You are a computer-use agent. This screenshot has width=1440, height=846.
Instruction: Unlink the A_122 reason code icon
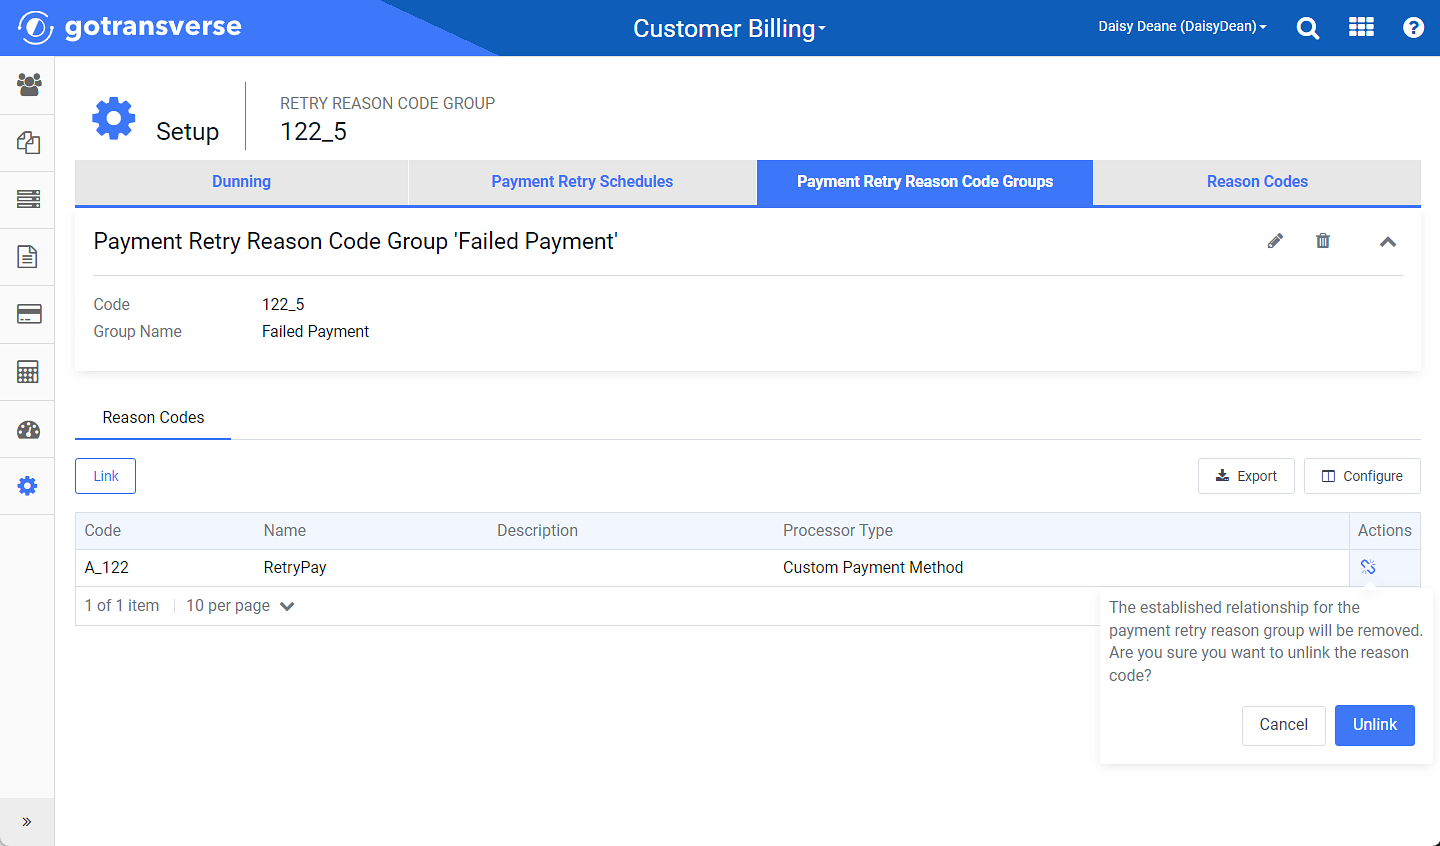(x=1368, y=567)
